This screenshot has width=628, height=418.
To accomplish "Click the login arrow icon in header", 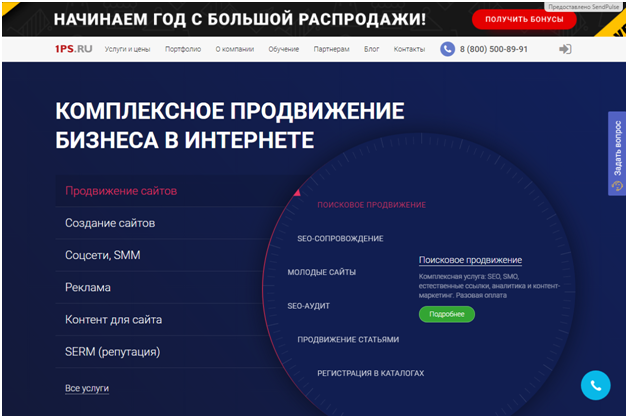I will (x=565, y=49).
